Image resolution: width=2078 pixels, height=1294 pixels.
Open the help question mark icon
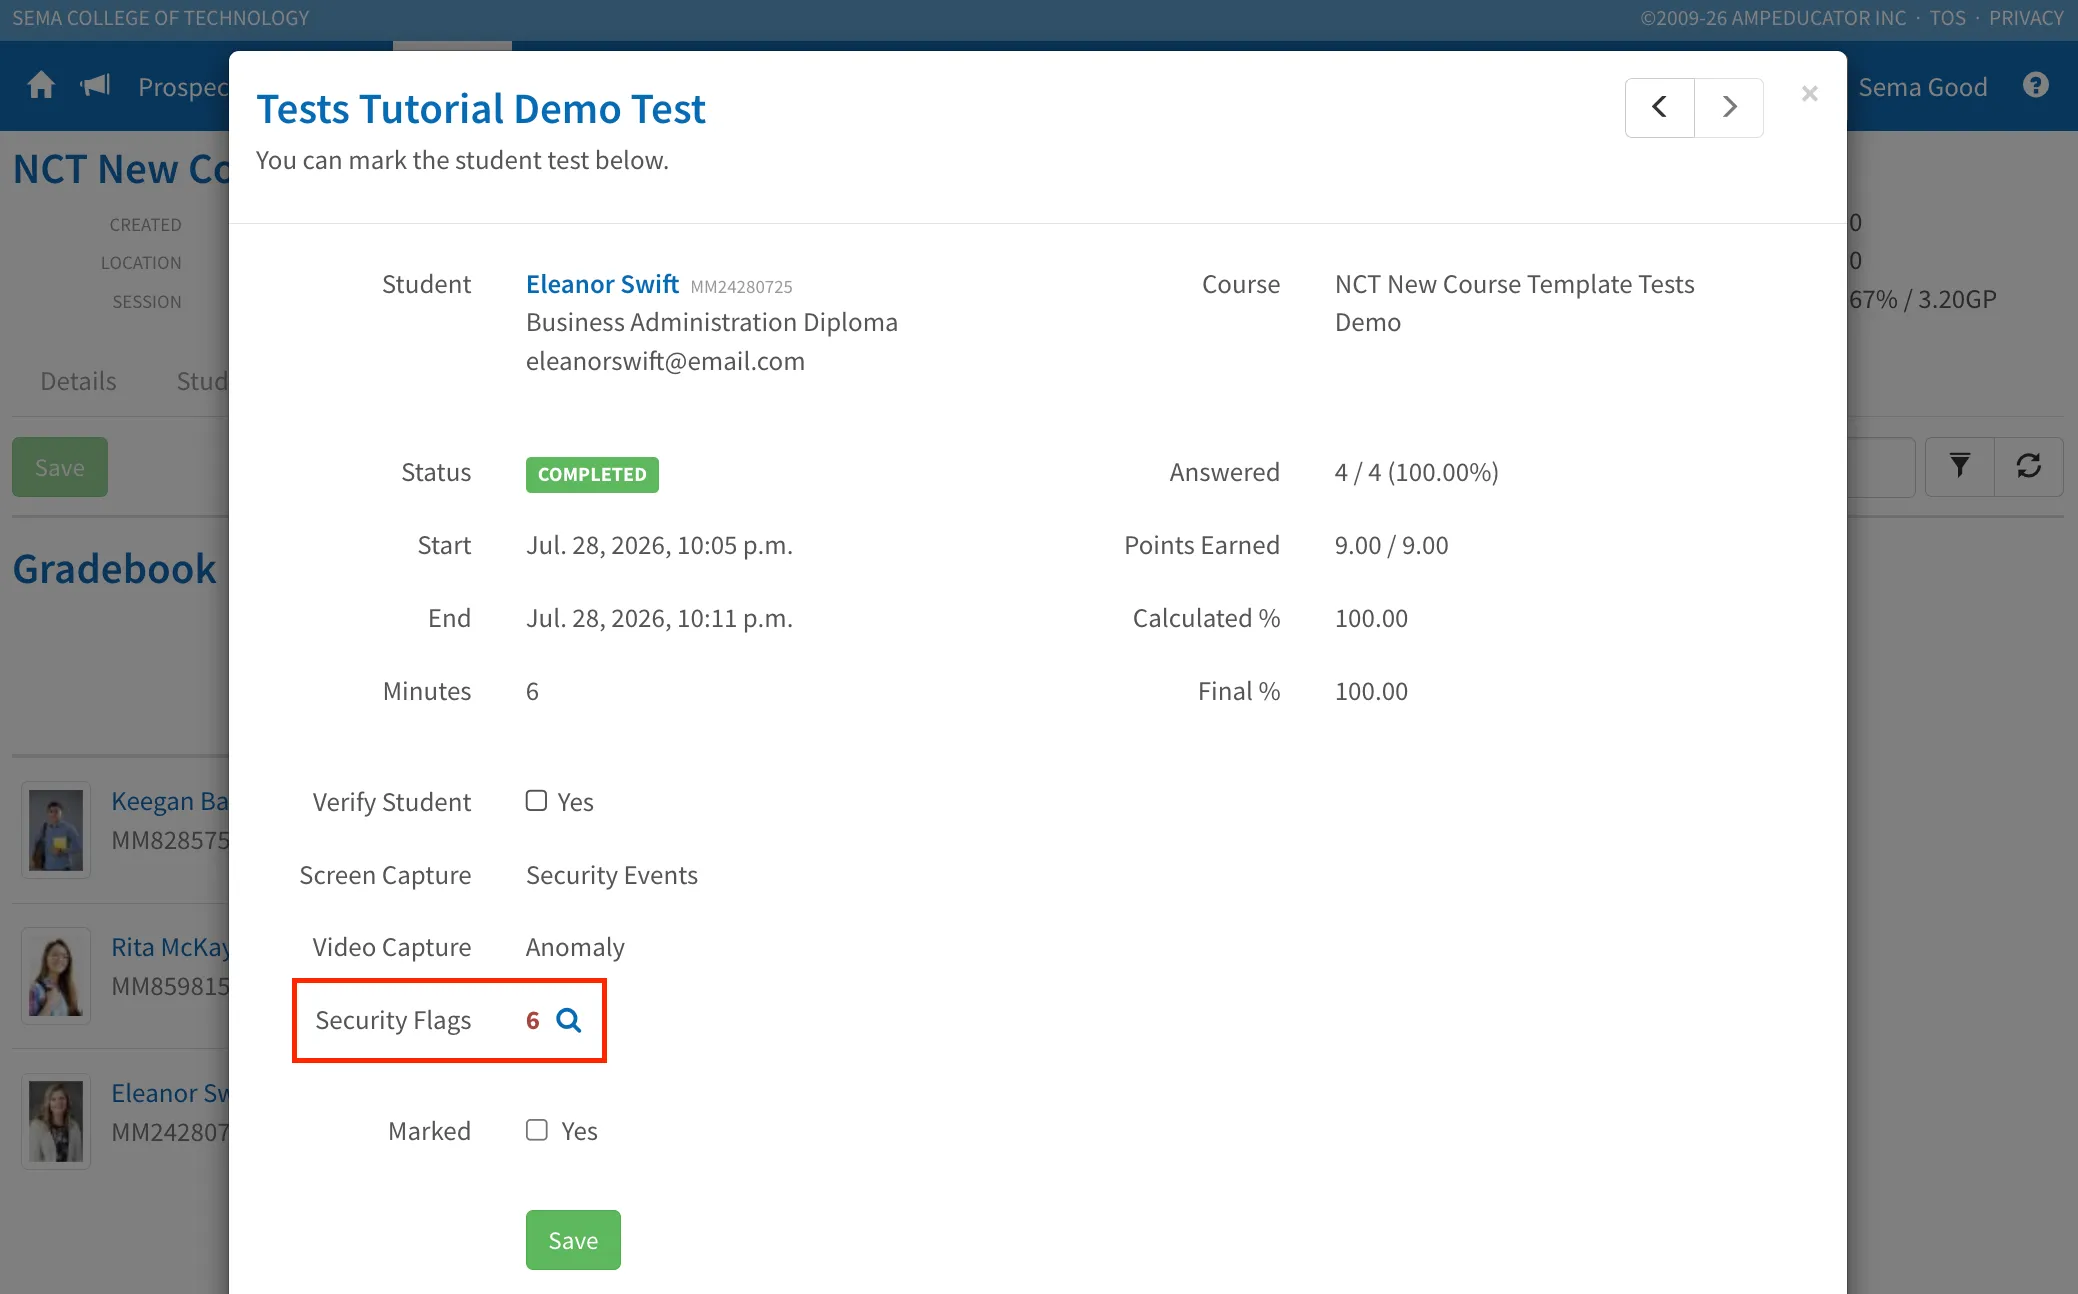[x=2036, y=86]
